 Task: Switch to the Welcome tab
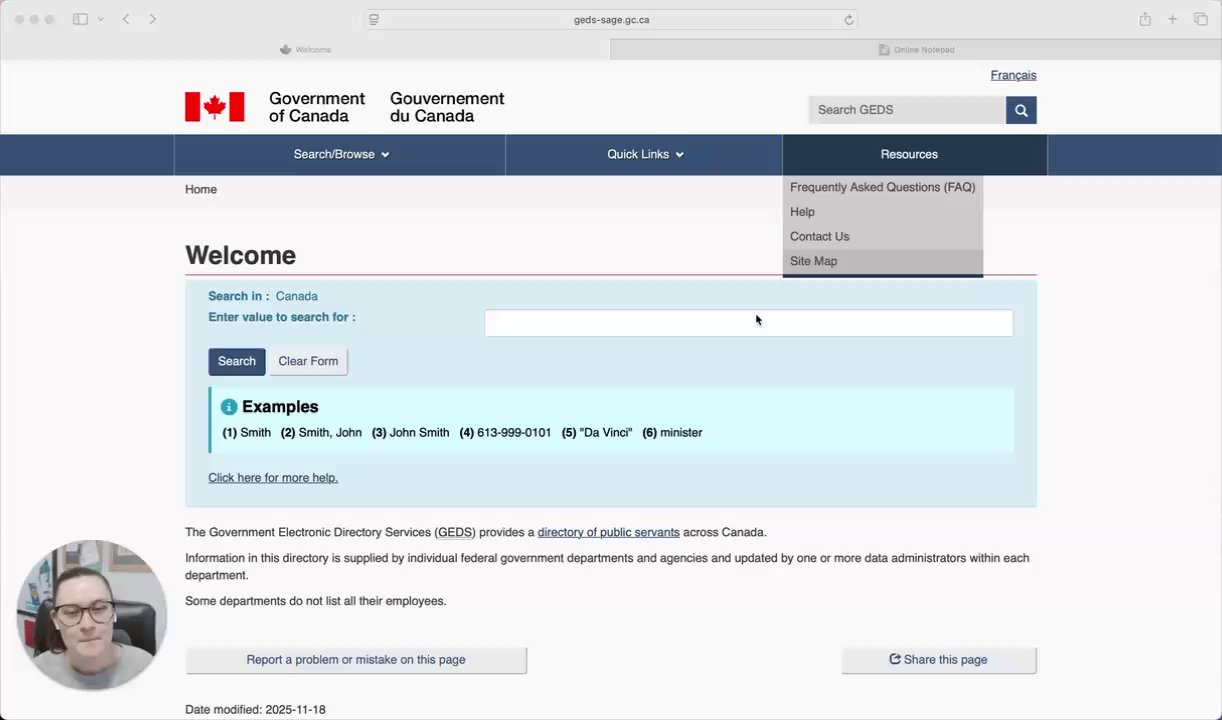[305, 49]
